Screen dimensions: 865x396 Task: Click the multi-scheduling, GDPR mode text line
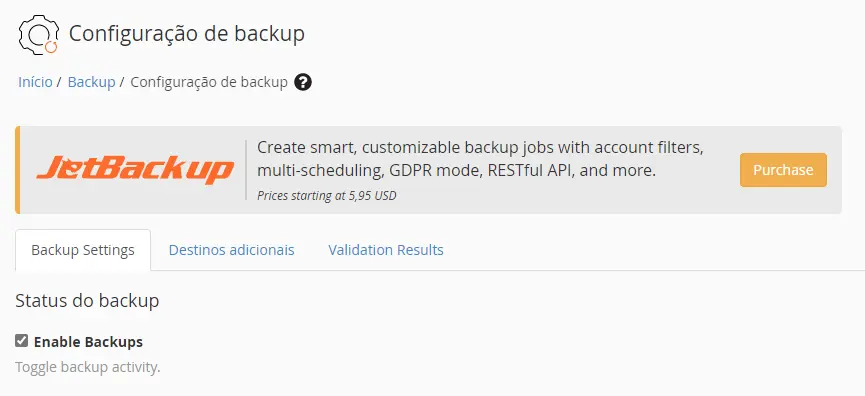click(457, 171)
